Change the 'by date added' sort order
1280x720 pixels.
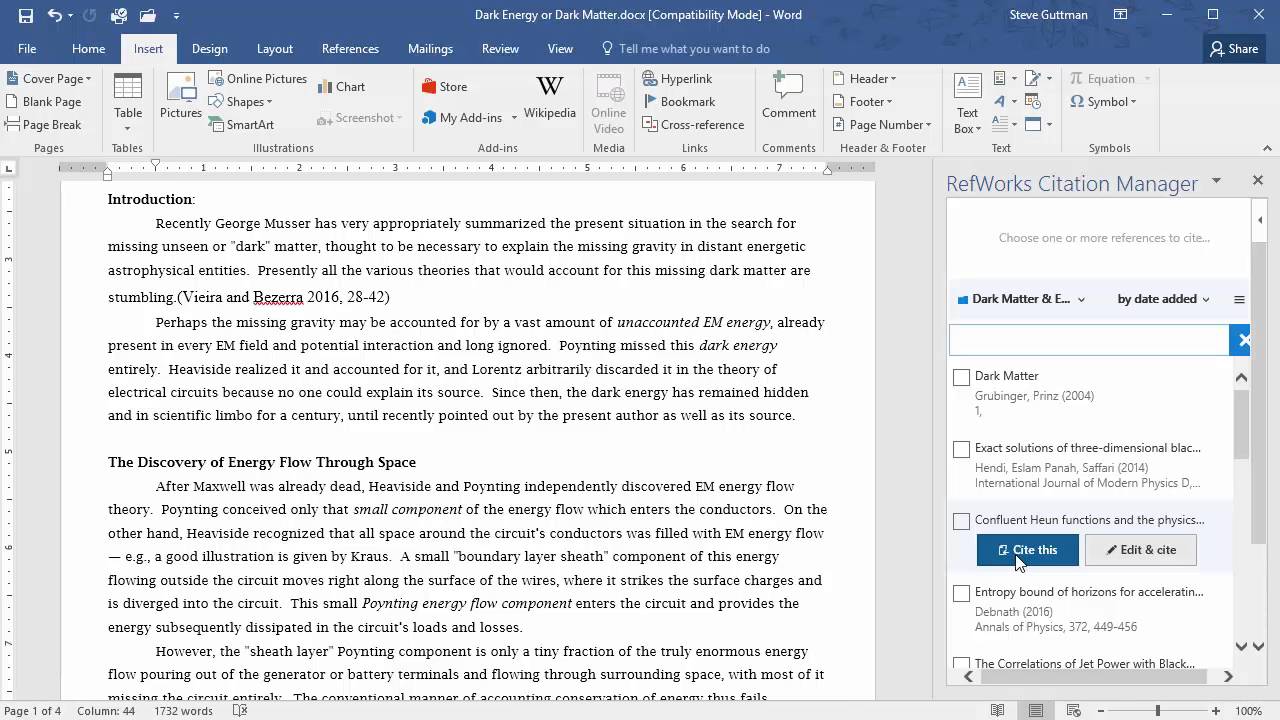pos(1163,299)
